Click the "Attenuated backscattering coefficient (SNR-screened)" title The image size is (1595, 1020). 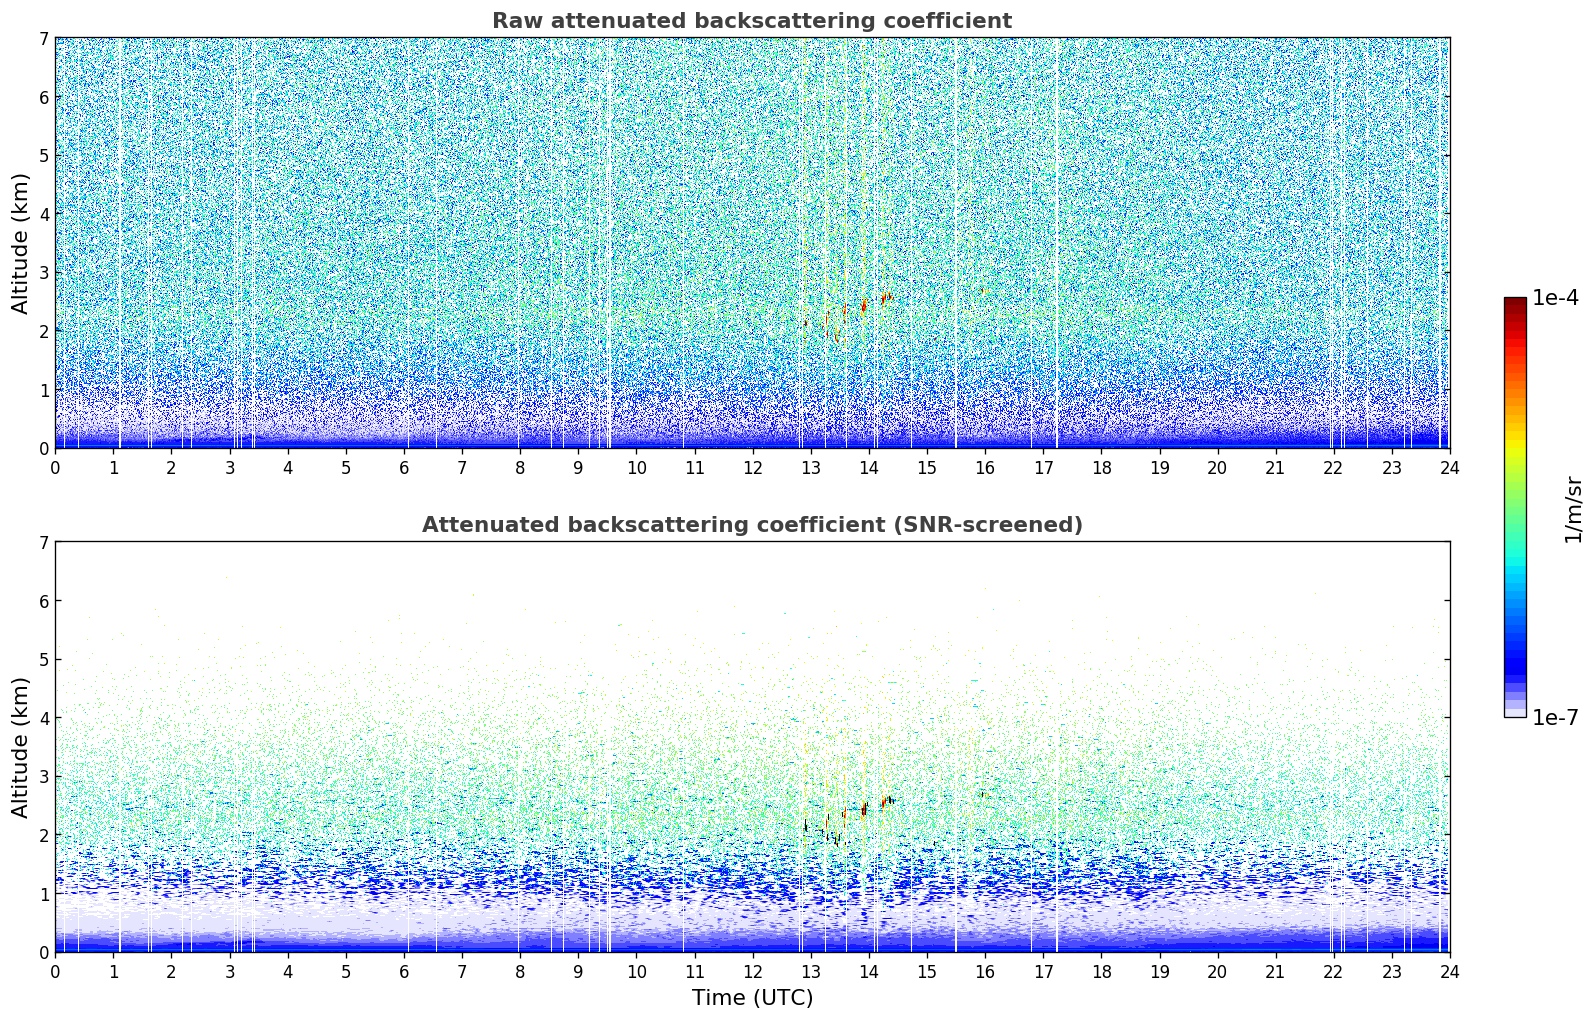coord(752,525)
